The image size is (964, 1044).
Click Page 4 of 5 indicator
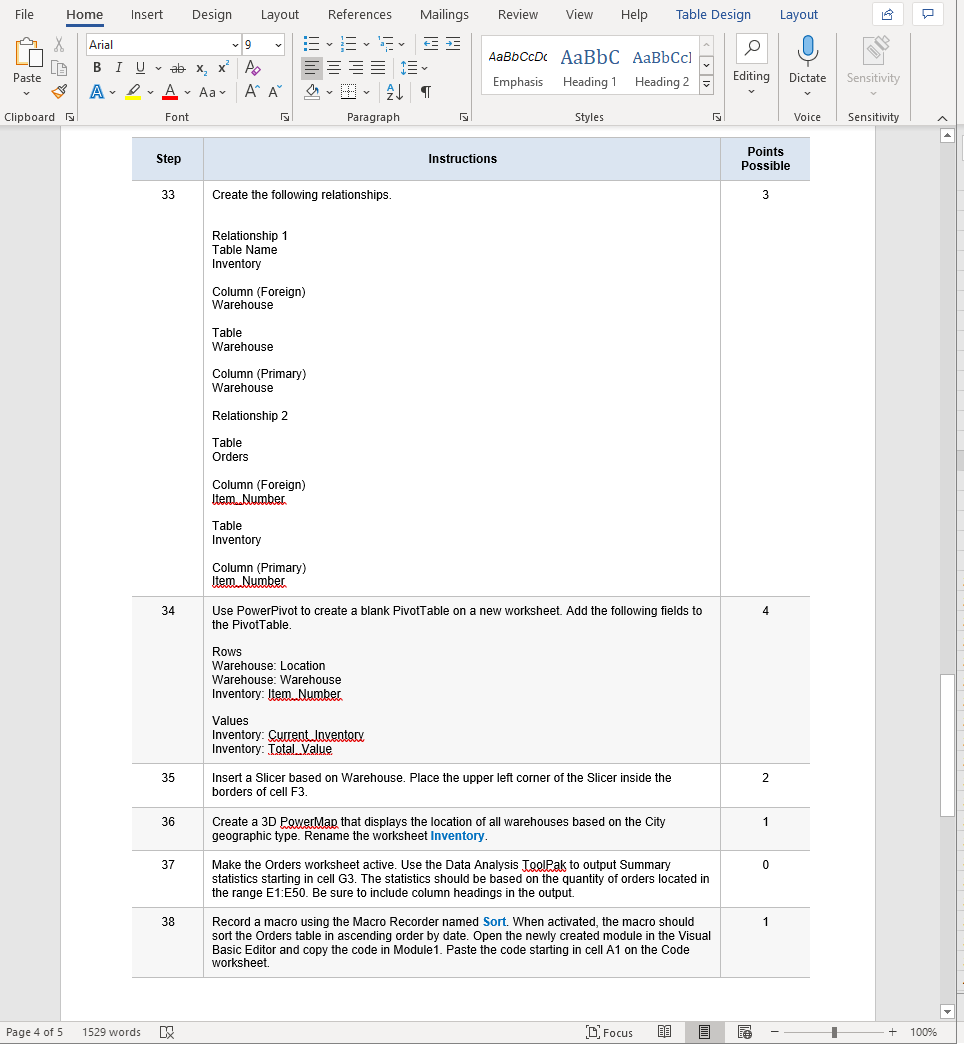[x=35, y=1032]
